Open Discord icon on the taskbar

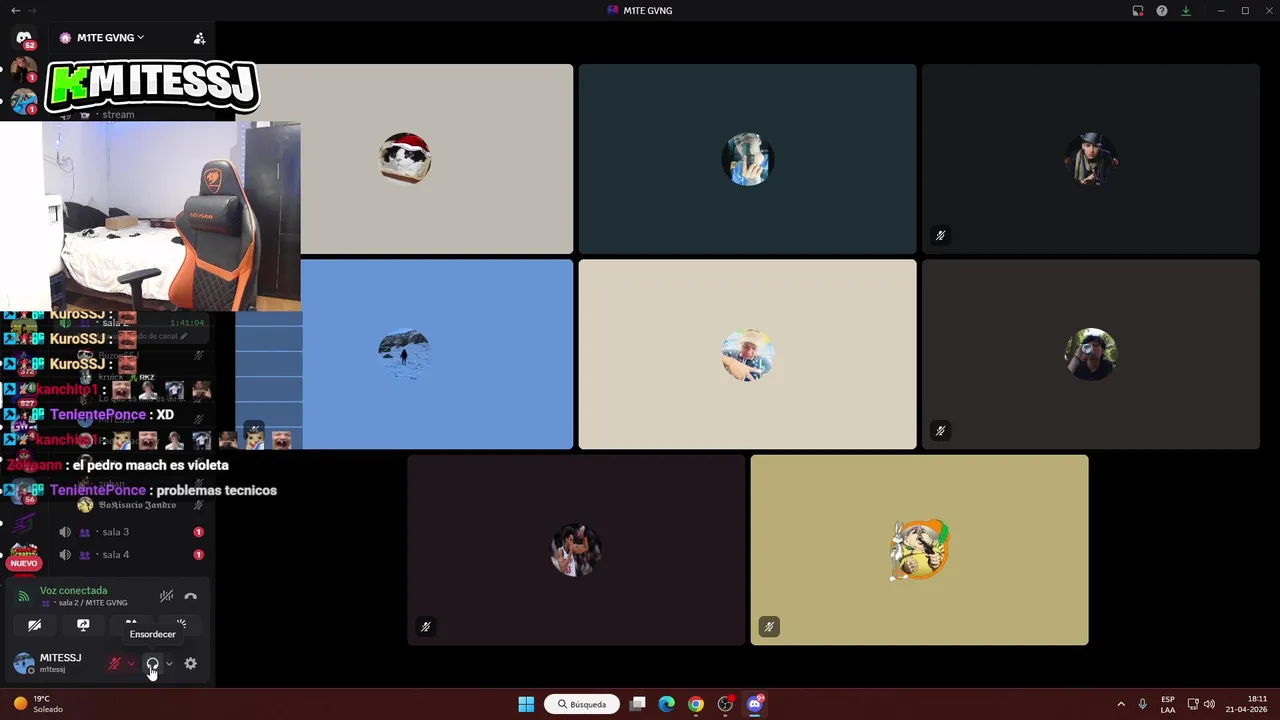click(755, 704)
